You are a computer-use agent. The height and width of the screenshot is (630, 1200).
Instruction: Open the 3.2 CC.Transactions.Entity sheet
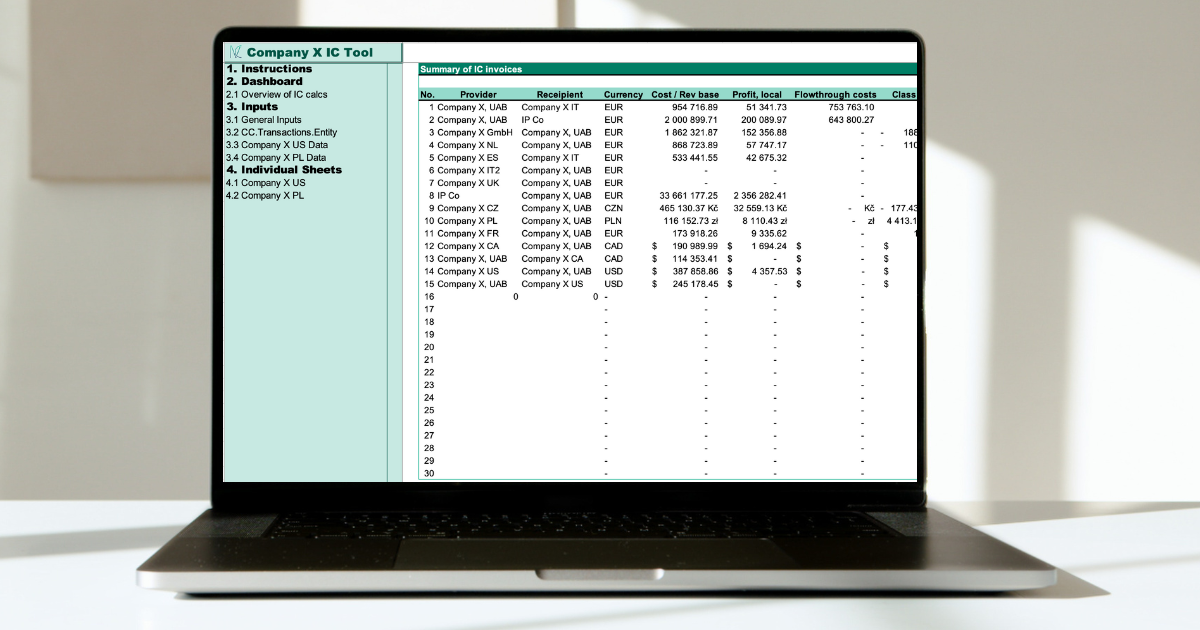281,132
